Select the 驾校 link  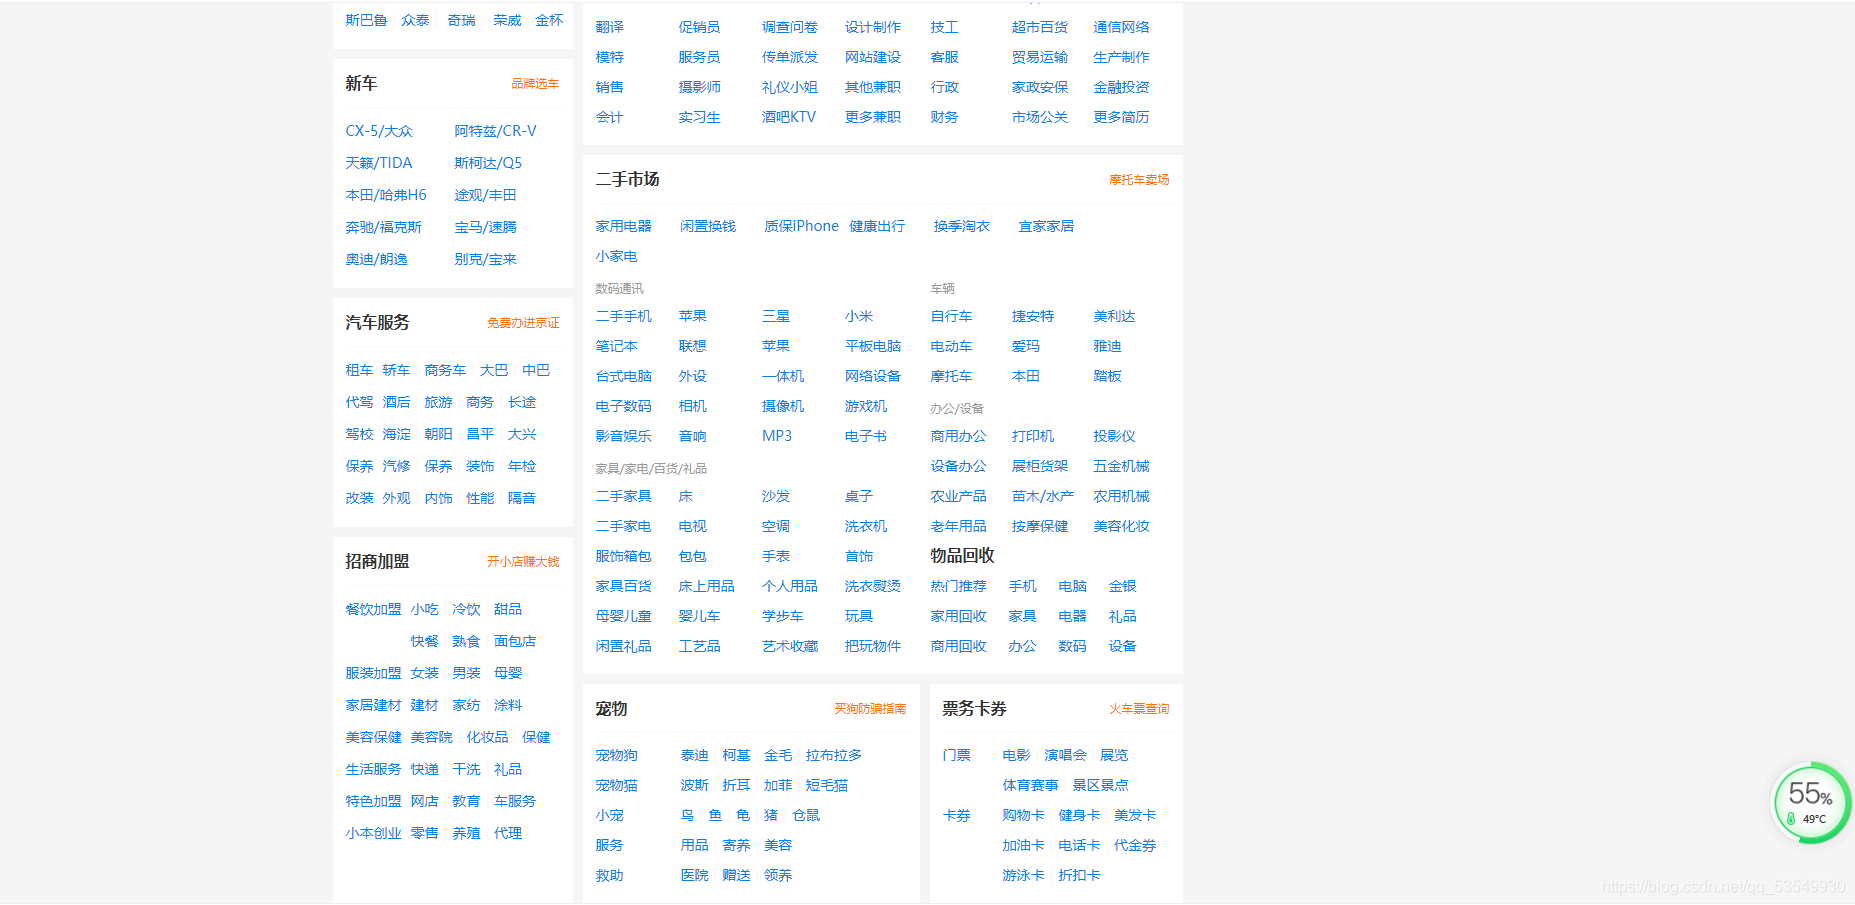(x=359, y=434)
